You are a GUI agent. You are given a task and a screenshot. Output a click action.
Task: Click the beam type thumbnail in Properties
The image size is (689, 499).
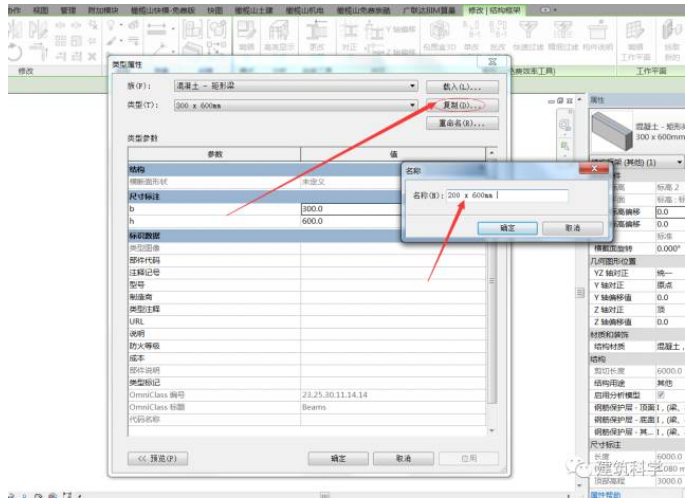click(x=612, y=130)
